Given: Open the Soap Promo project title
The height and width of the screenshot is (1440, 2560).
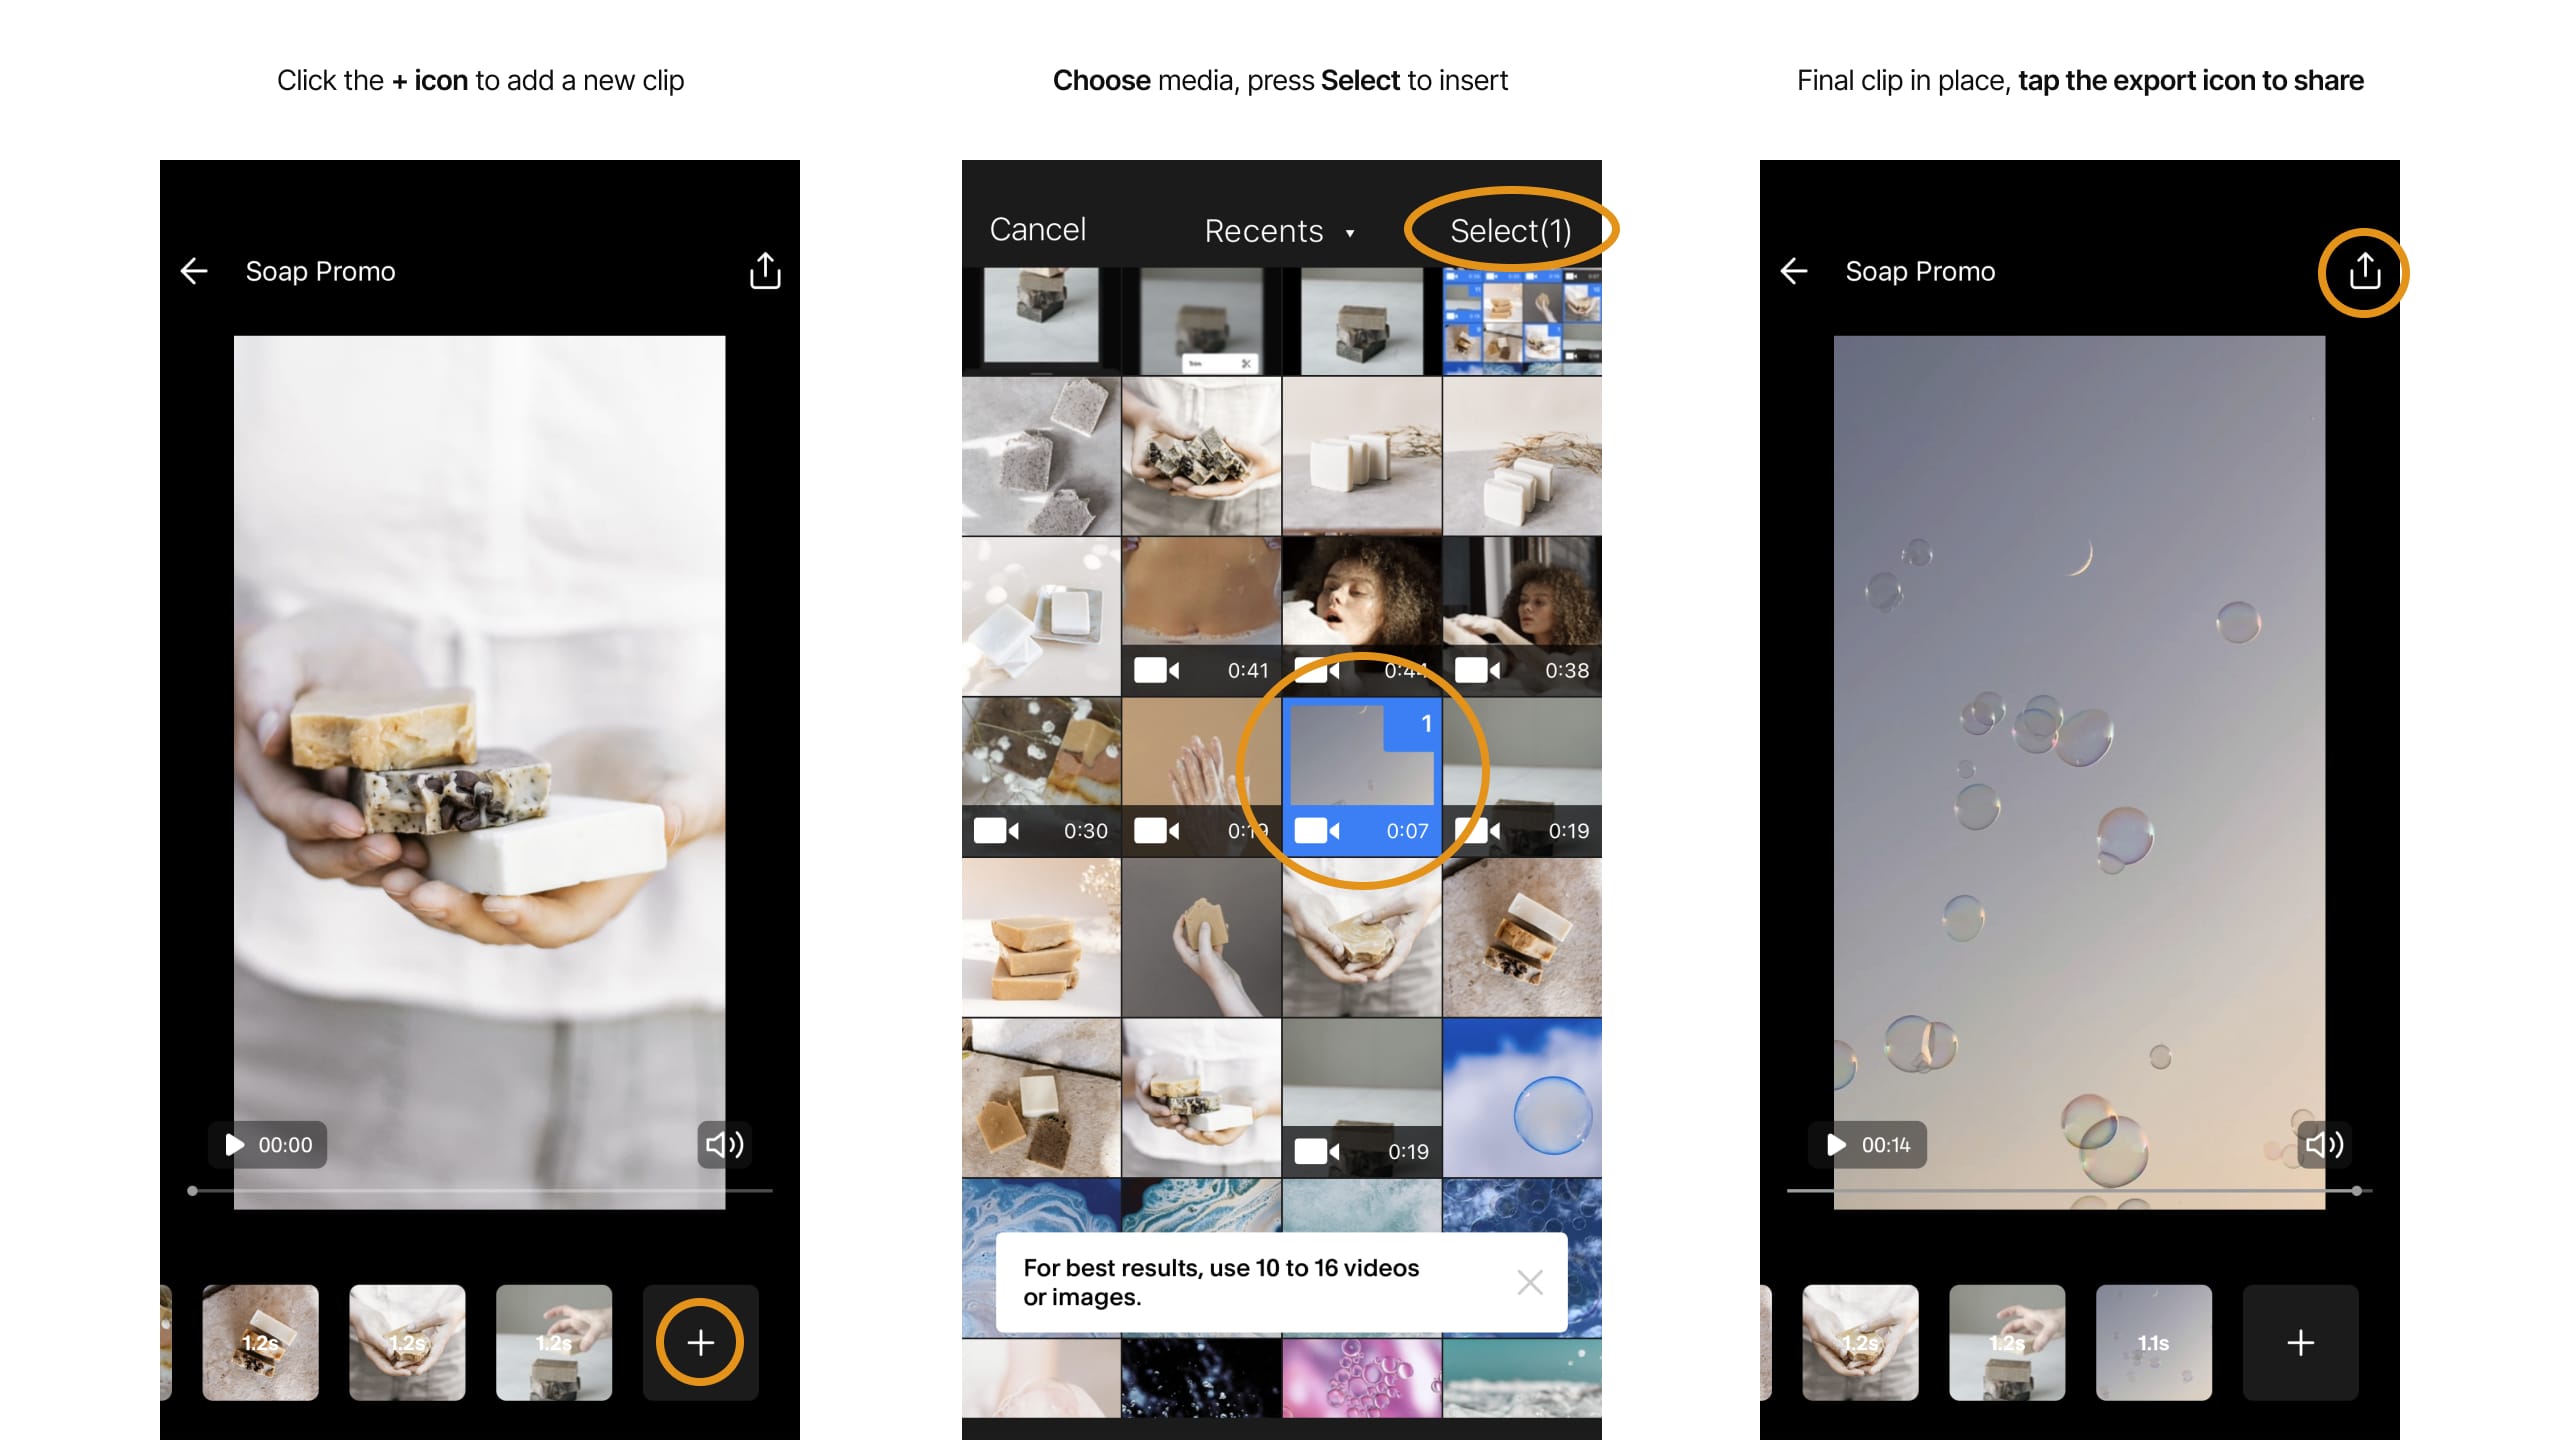Looking at the screenshot, I should (324, 269).
